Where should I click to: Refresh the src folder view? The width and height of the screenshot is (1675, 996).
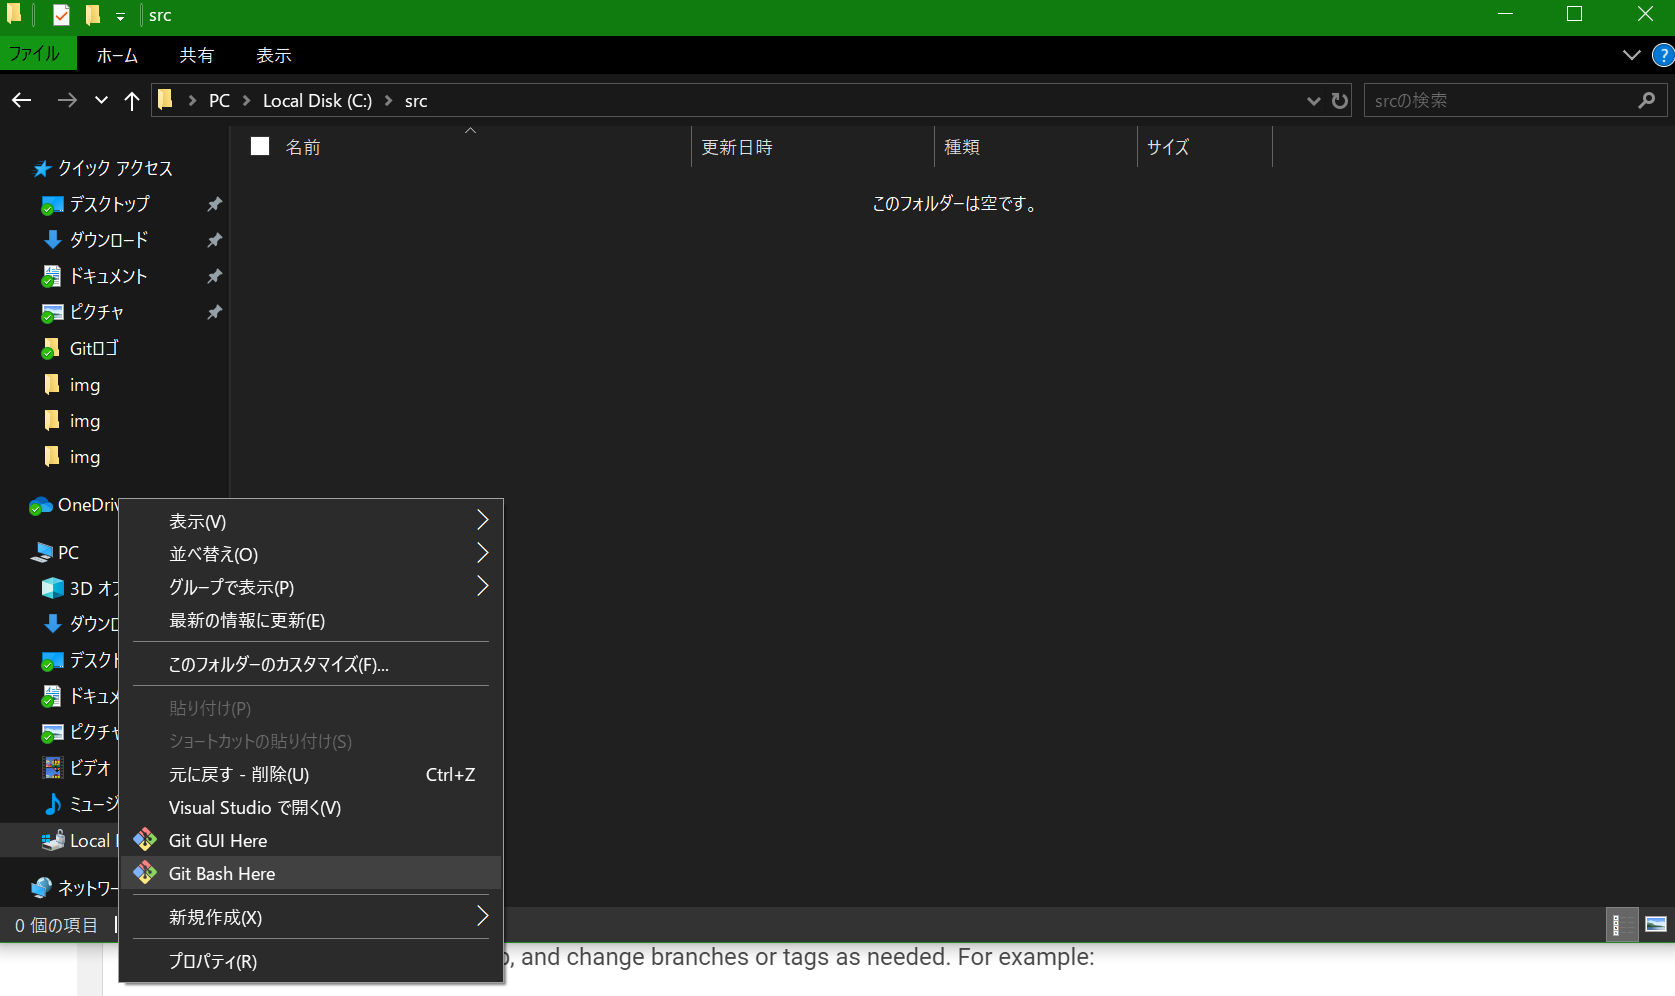(1340, 100)
